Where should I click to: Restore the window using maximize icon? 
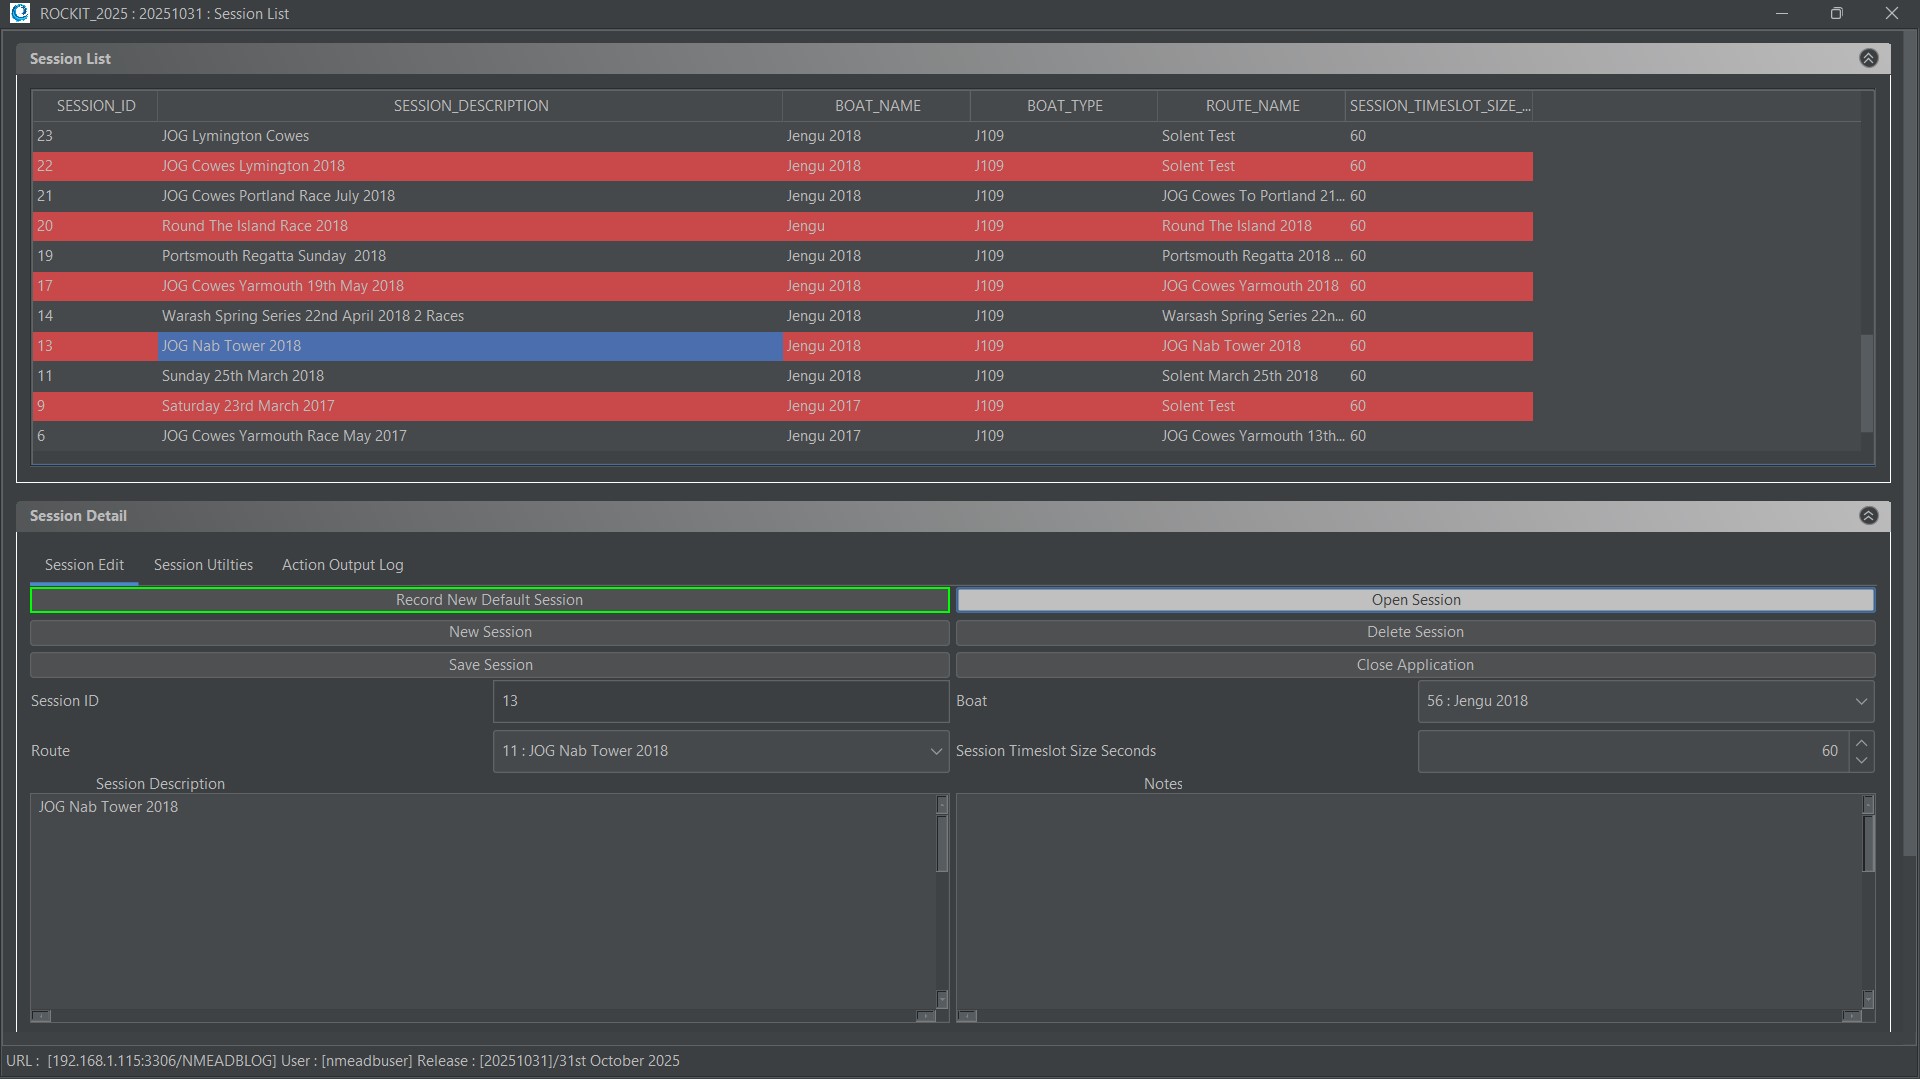(1836, 13)
